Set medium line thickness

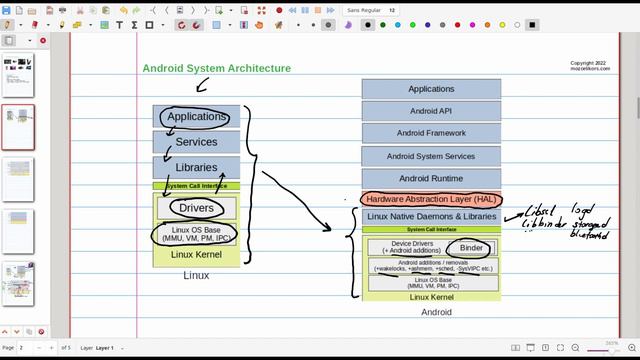point(313,25)
